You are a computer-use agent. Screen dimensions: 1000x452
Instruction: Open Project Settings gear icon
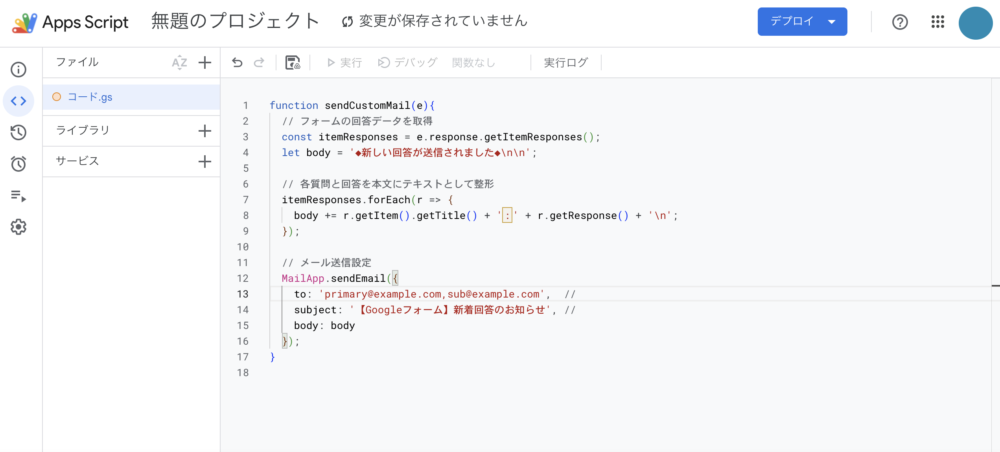pyautogui.click(x=18, y=226)
